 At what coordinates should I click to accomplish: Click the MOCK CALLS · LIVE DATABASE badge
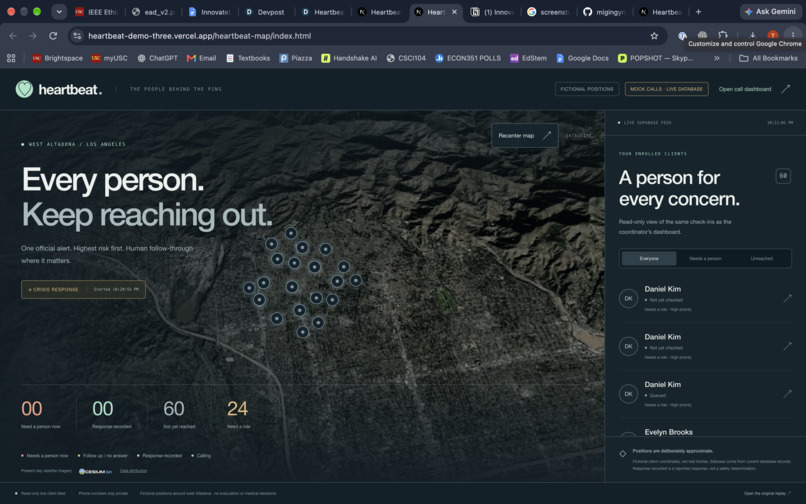tap(666, 89)
